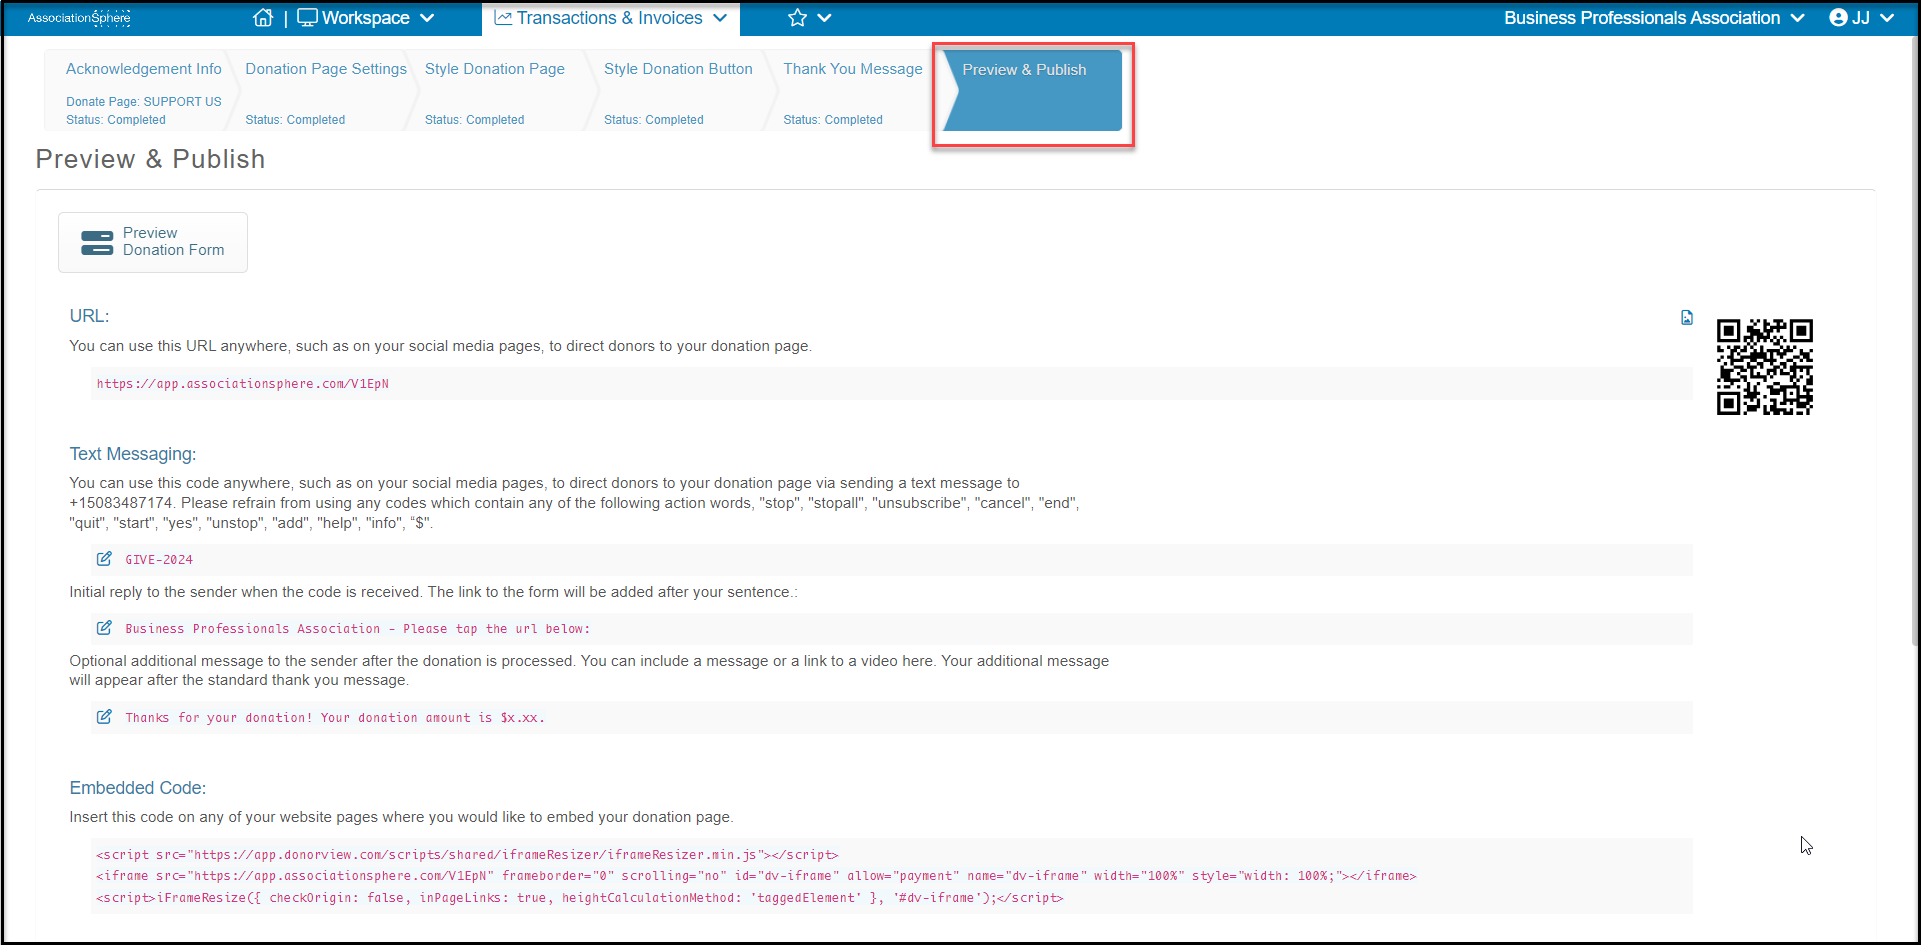
Task: Open the Business Professionals Association dropdown
Action: click(1797, 18)
